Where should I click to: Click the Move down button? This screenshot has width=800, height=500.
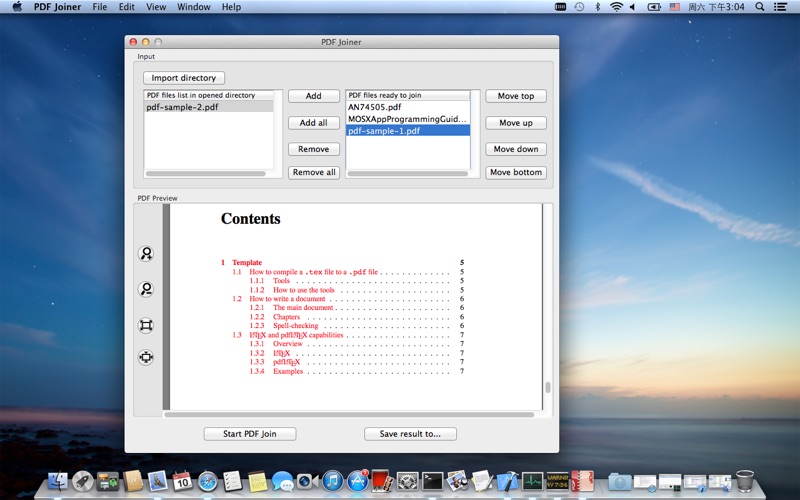point(516,149)
